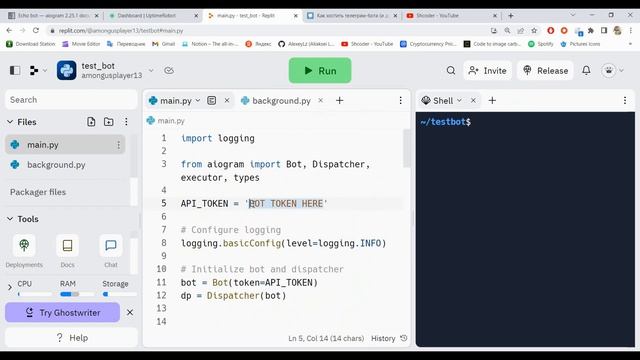Expand the Shell tab dropdown arrow
Viewport: 640px width, 360px height.
[x=460, y=100]
